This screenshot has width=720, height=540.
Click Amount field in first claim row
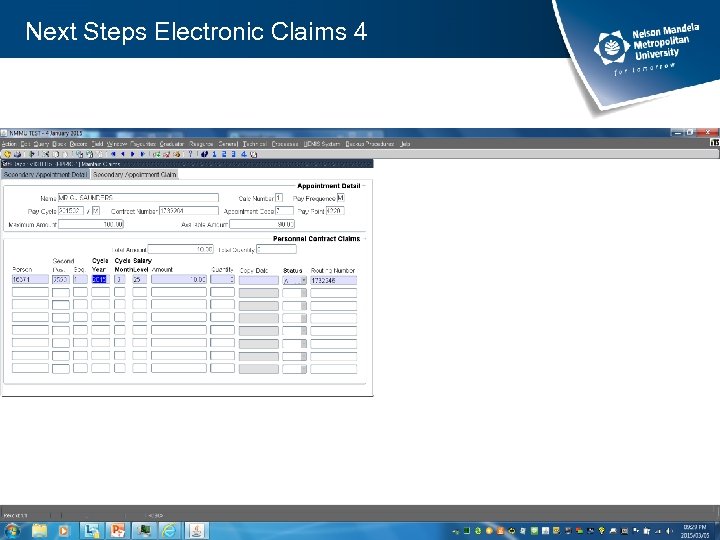coord(179,280)
